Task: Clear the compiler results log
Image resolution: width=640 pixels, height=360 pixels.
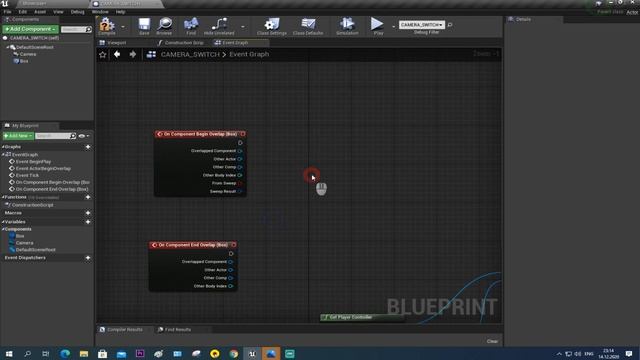Action: pos(492,341)
